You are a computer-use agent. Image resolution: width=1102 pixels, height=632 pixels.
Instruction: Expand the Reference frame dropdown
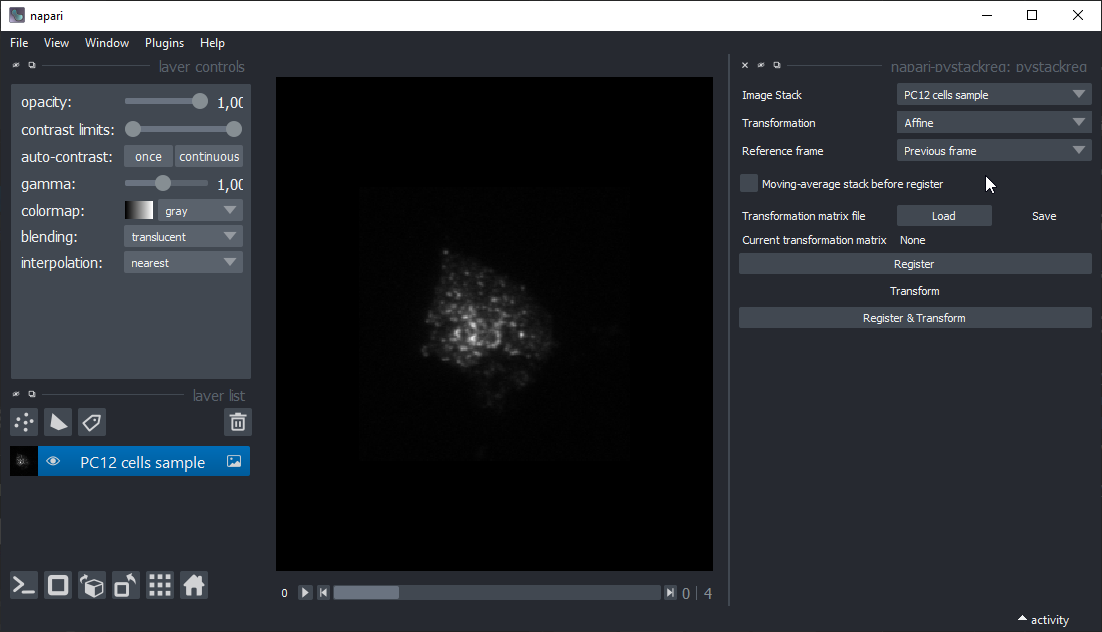click(x=993, y=151)
